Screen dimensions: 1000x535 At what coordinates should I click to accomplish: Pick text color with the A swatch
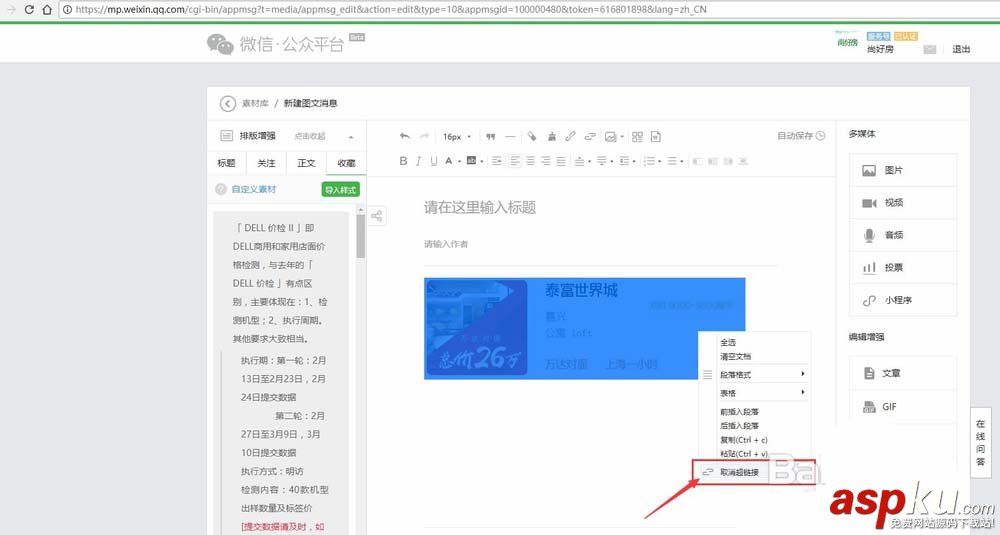click(449, 161)
